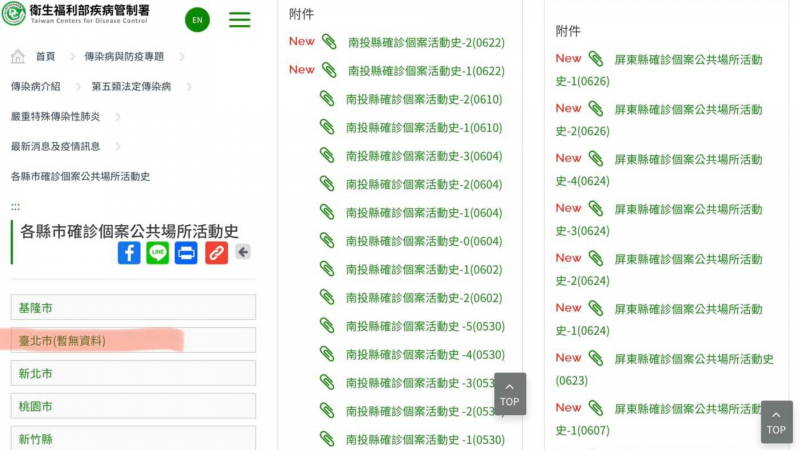This screenshot has height=450, width=800.
Task: Share page via Facebook icon
Action: (129, 253)
